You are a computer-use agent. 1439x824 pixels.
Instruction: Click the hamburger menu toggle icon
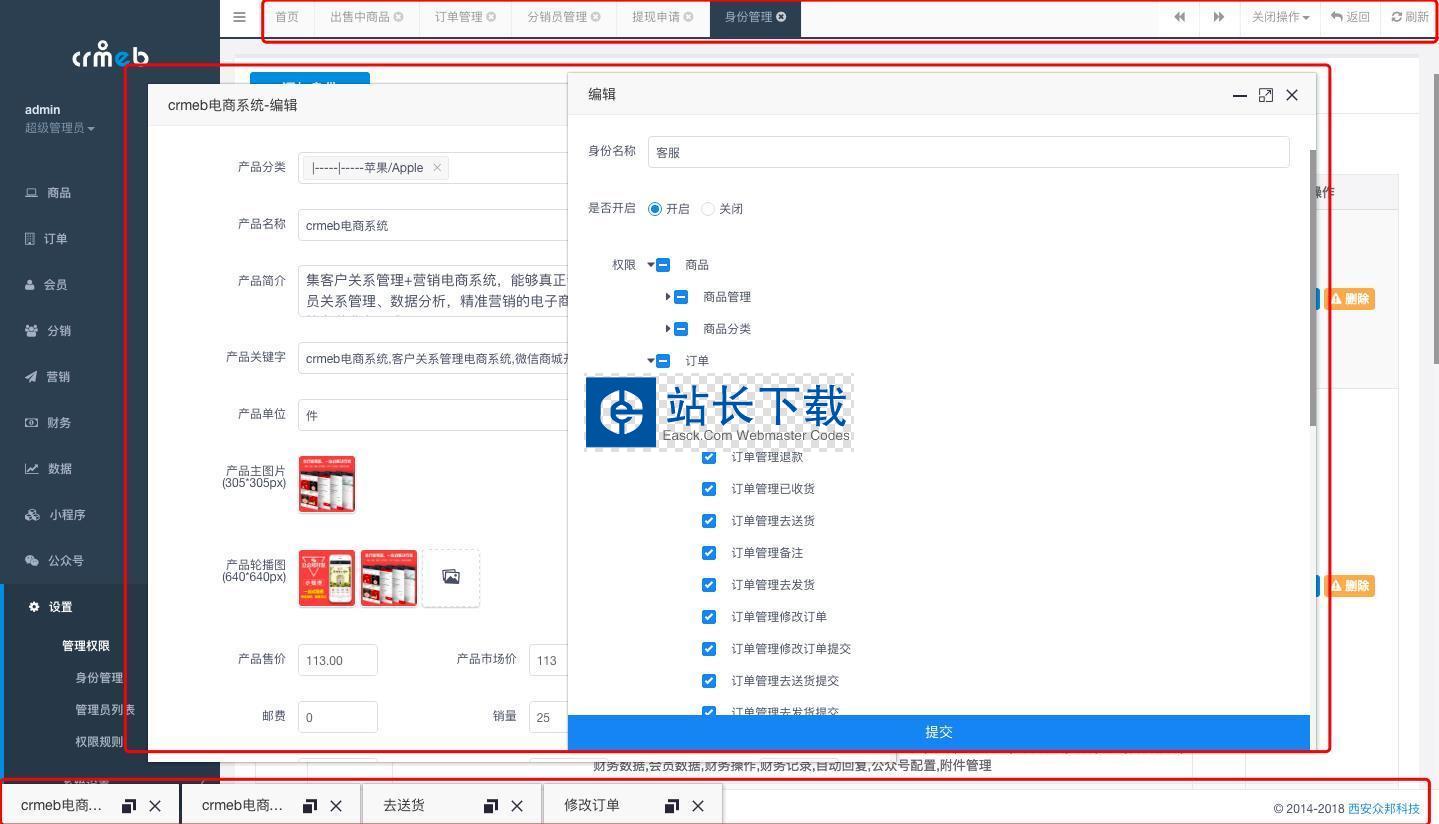coord(239,17)
